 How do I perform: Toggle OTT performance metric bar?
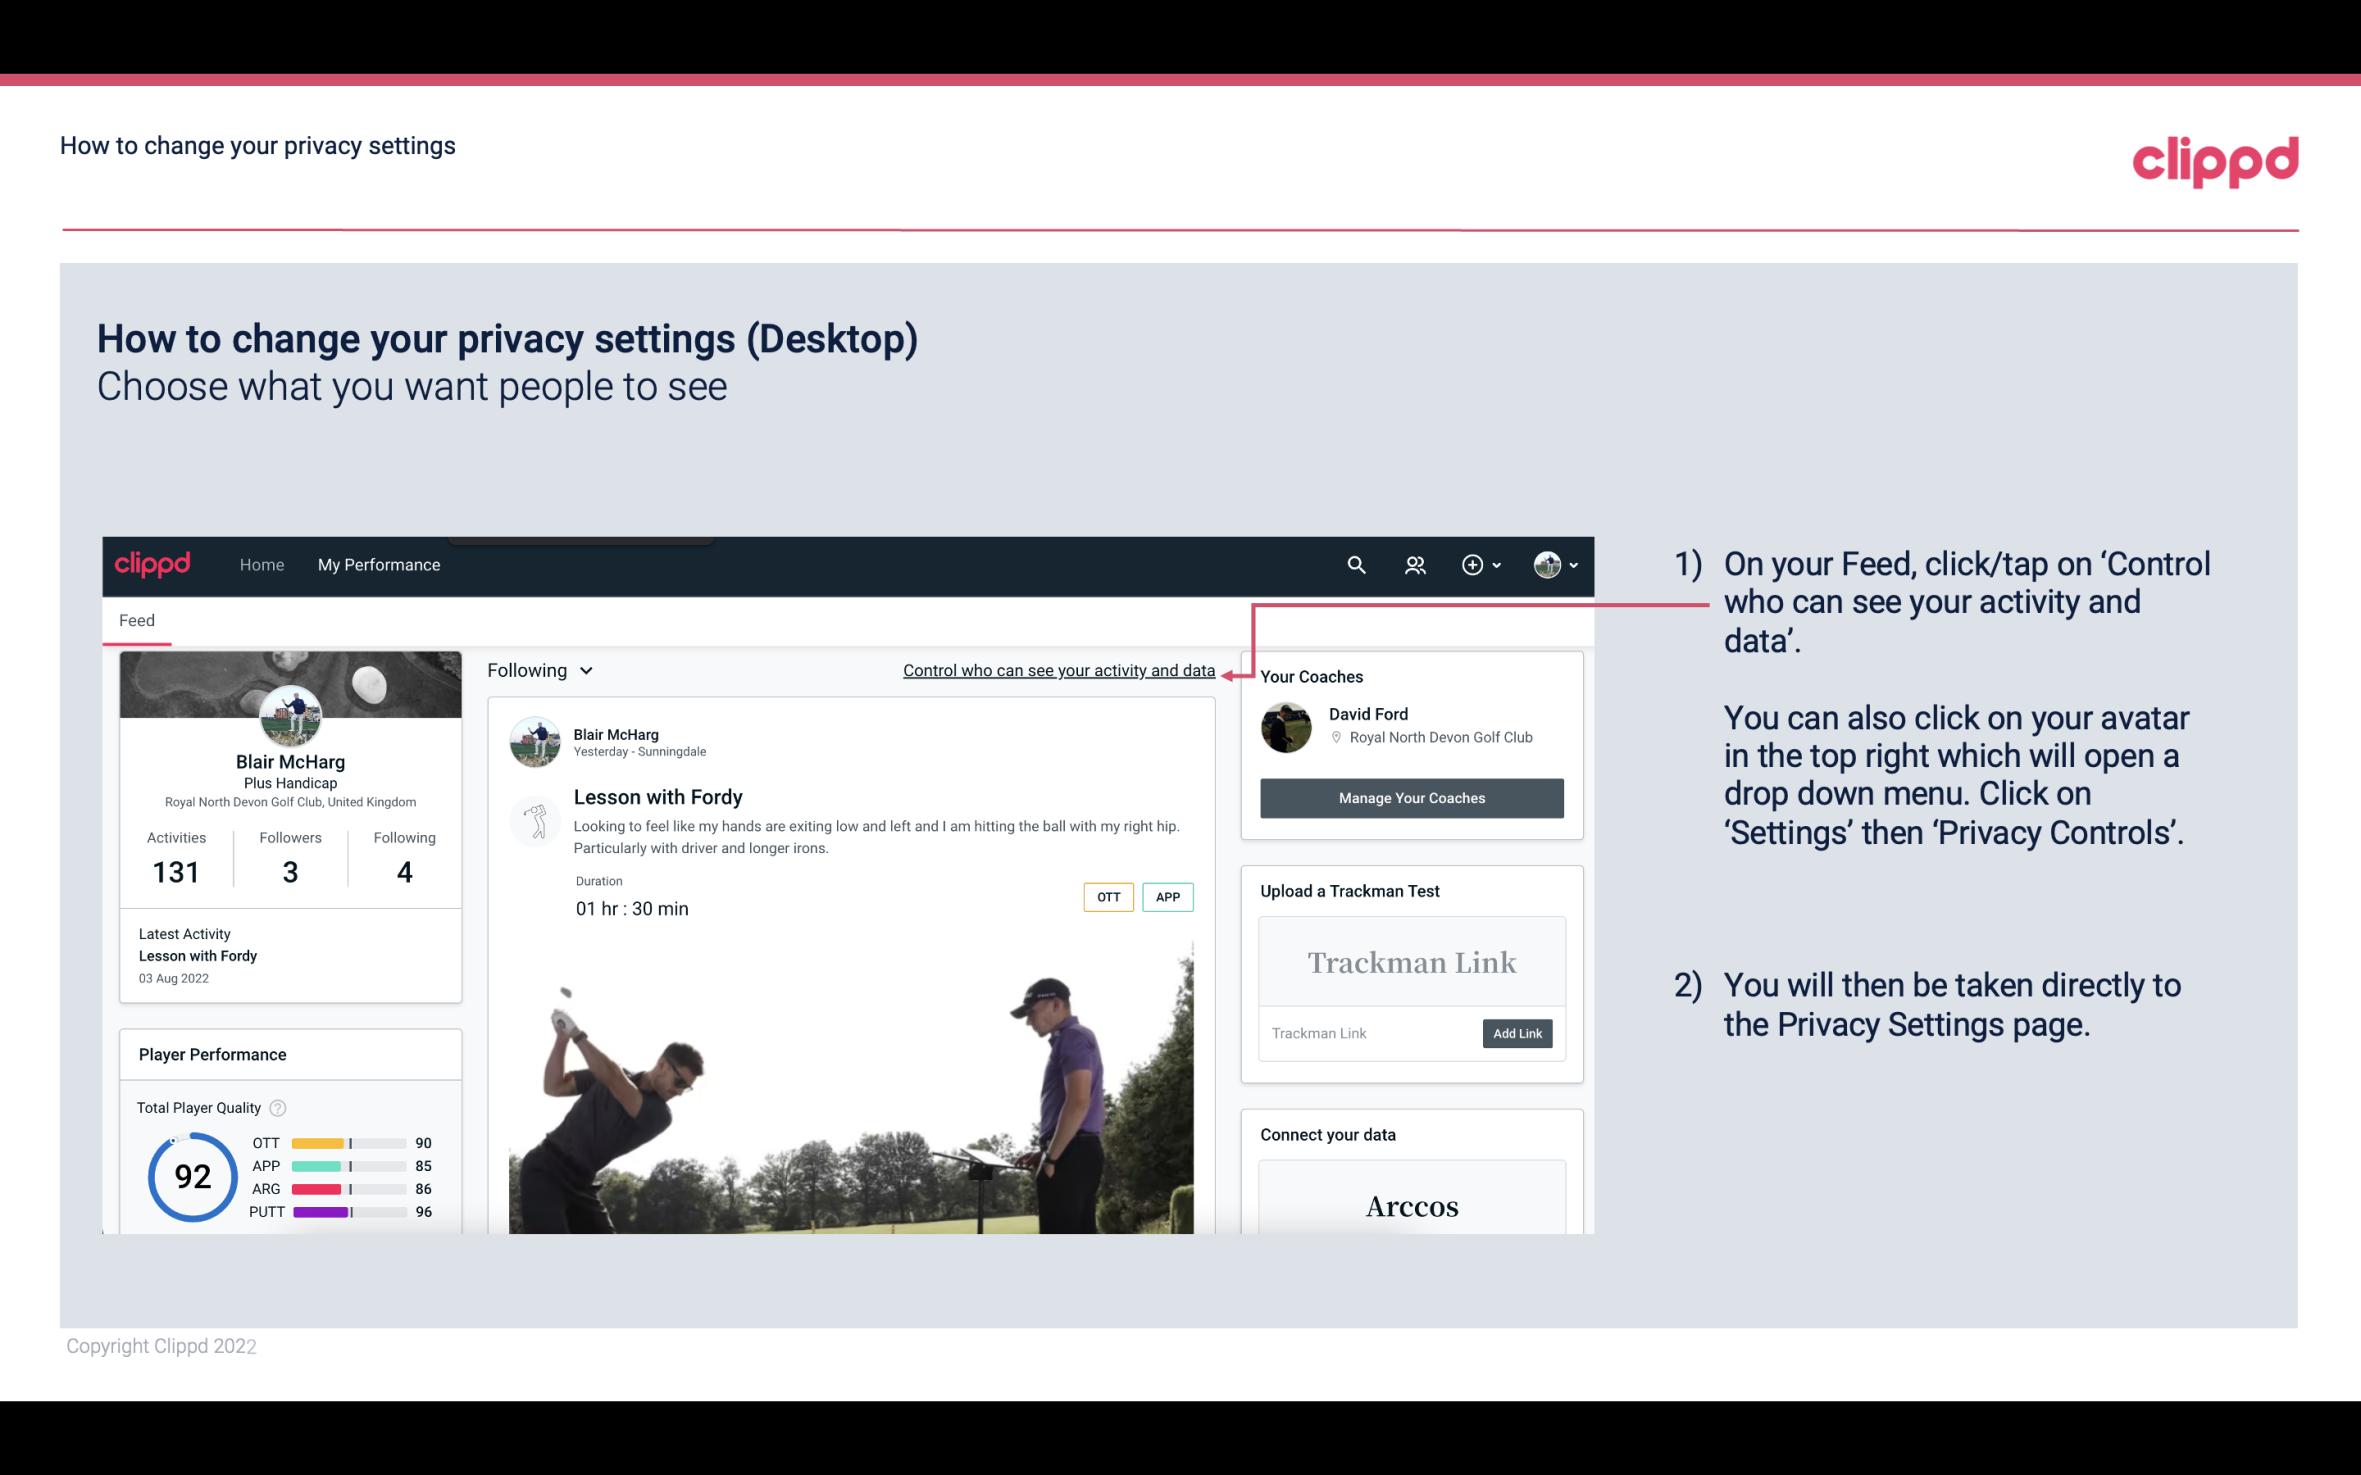341,1142
